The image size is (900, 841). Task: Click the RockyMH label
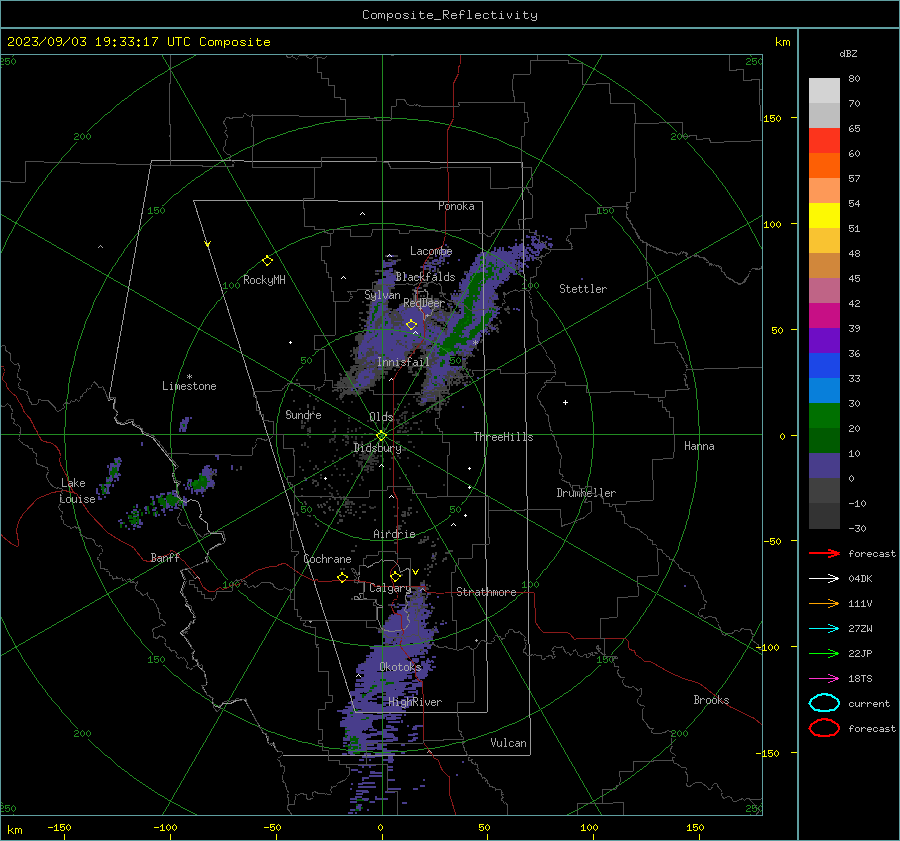[x=264, y=280]
